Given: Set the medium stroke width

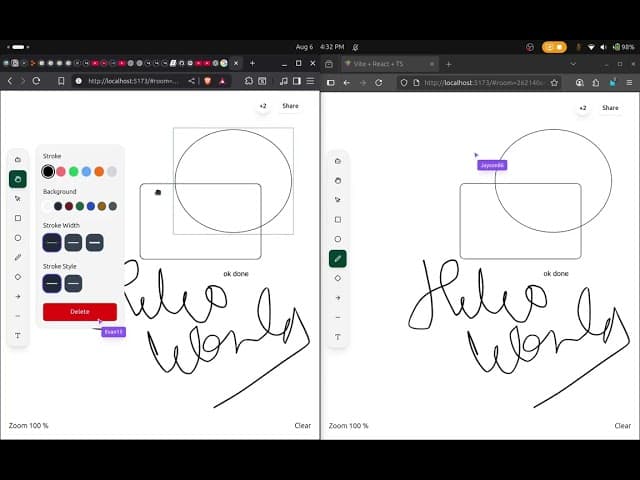Looking at the screenshot, I should [73, 243].
